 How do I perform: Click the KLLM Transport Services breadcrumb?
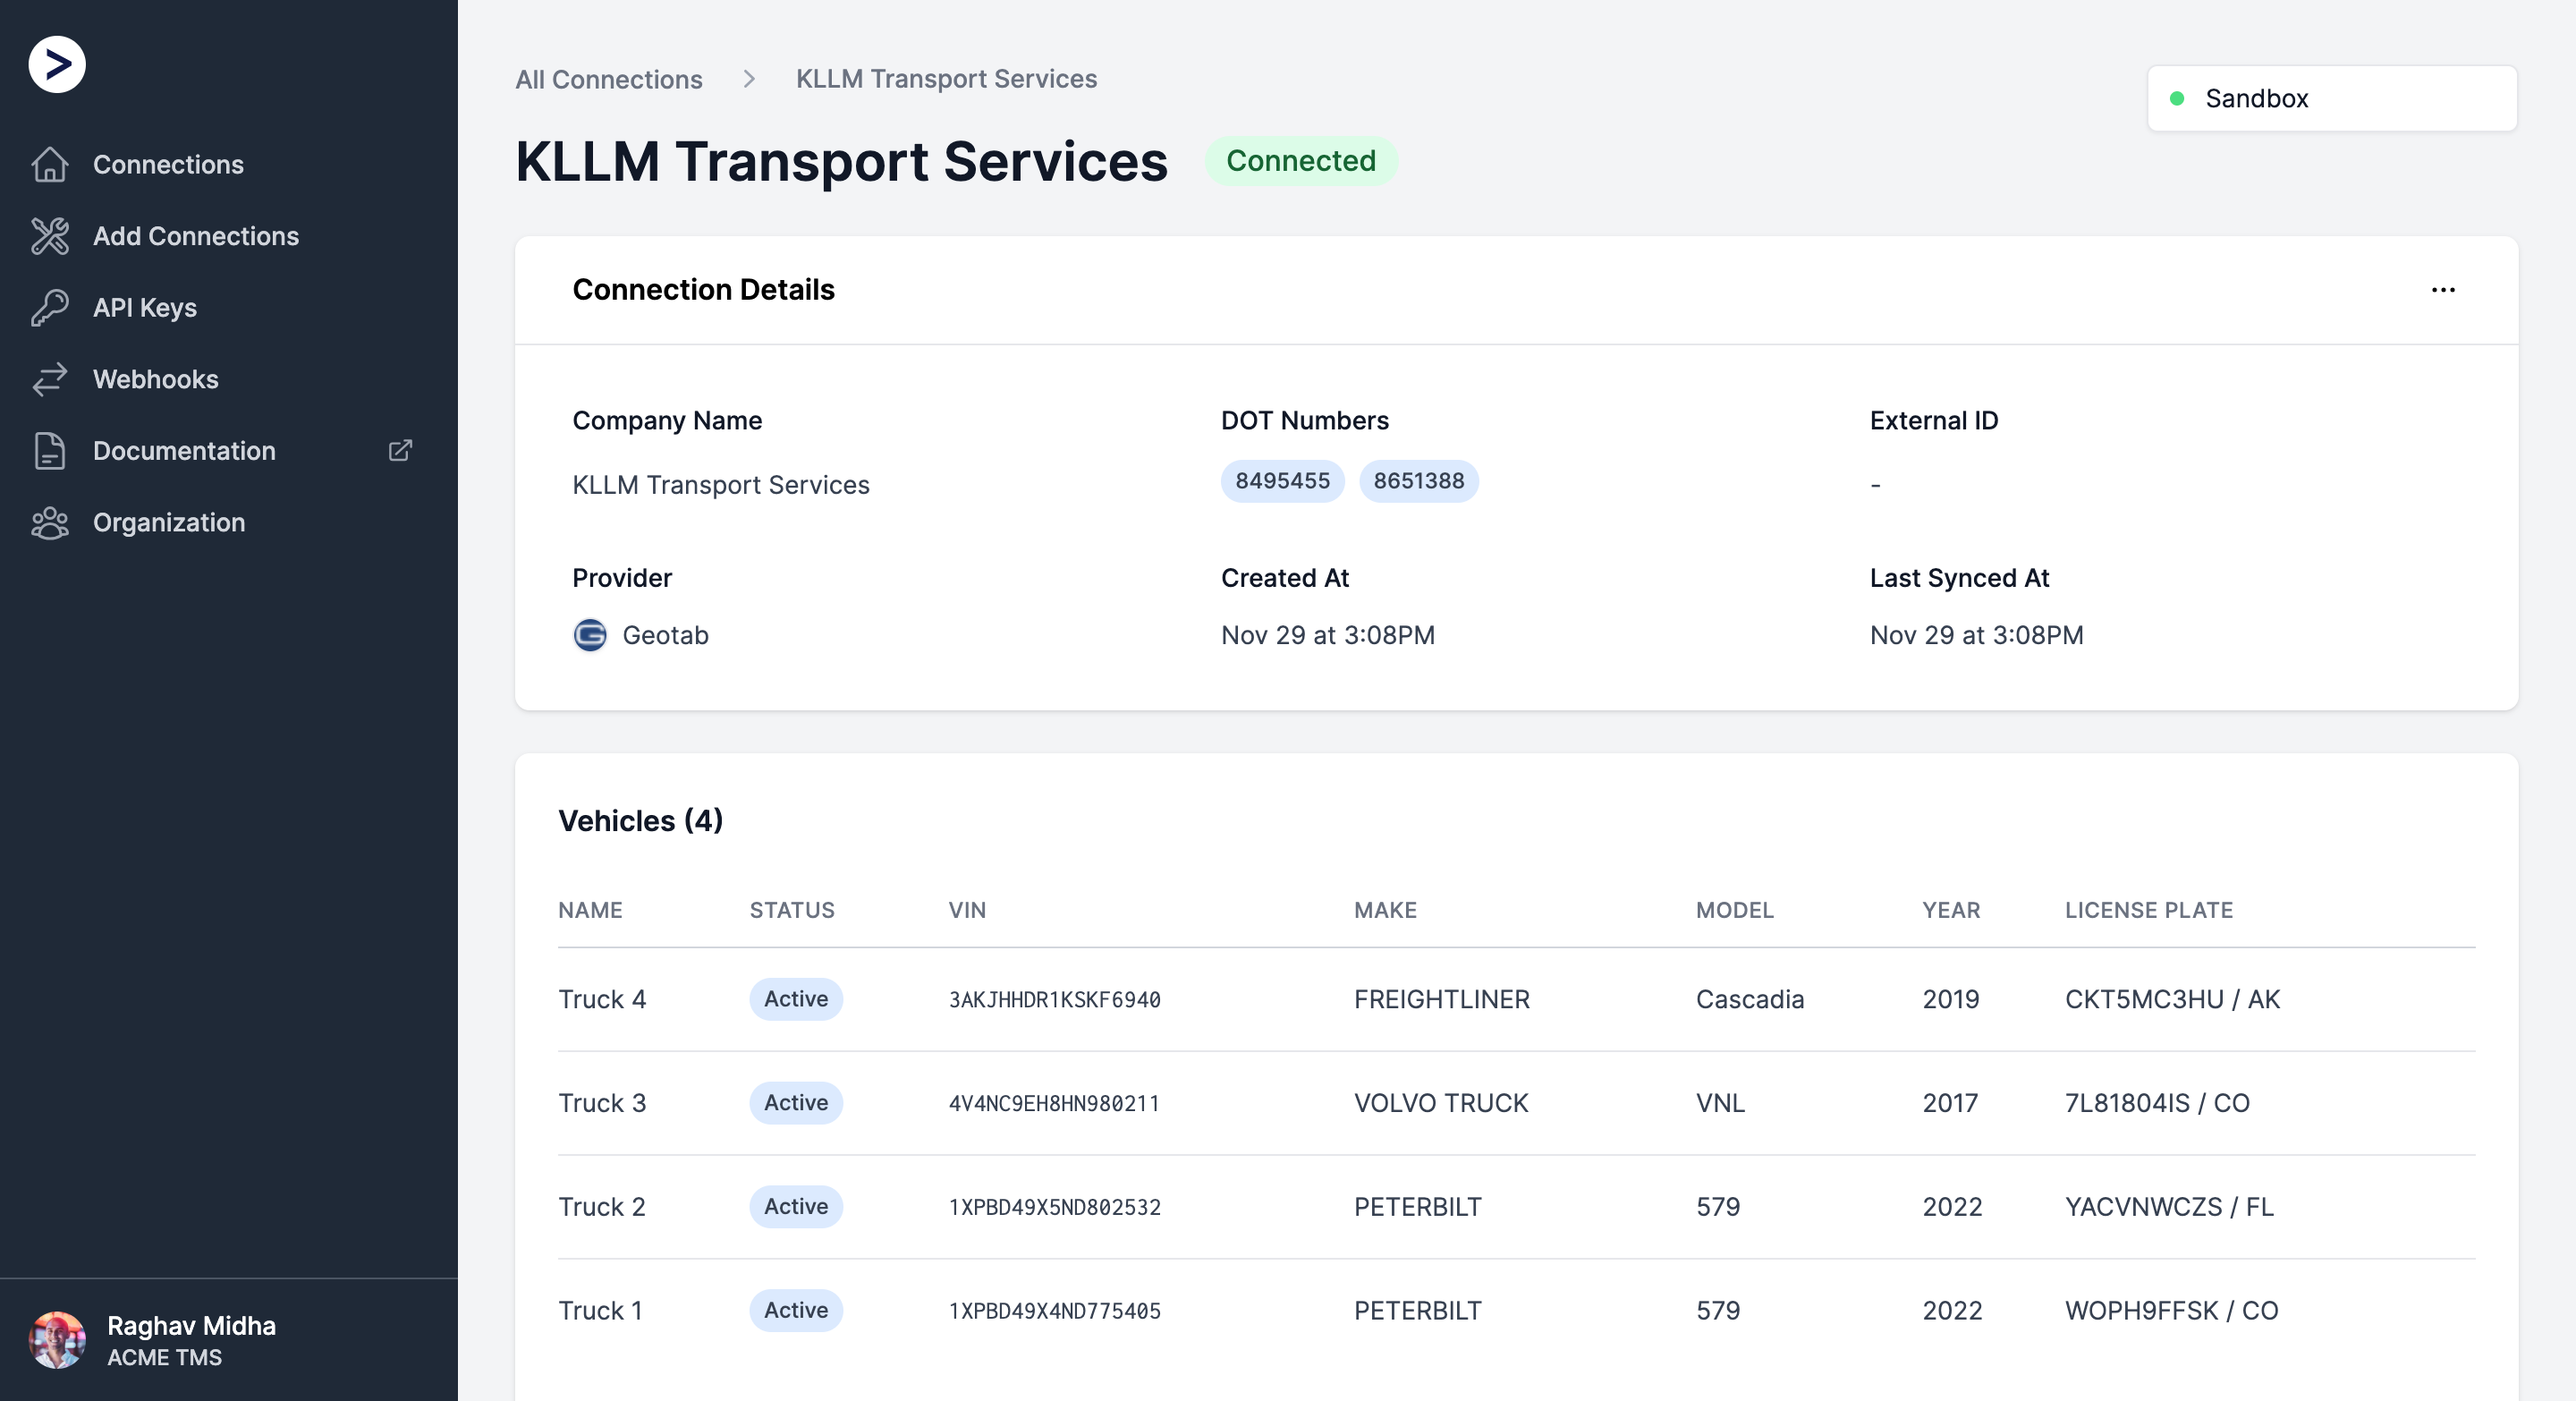click(x=946, y=79)
